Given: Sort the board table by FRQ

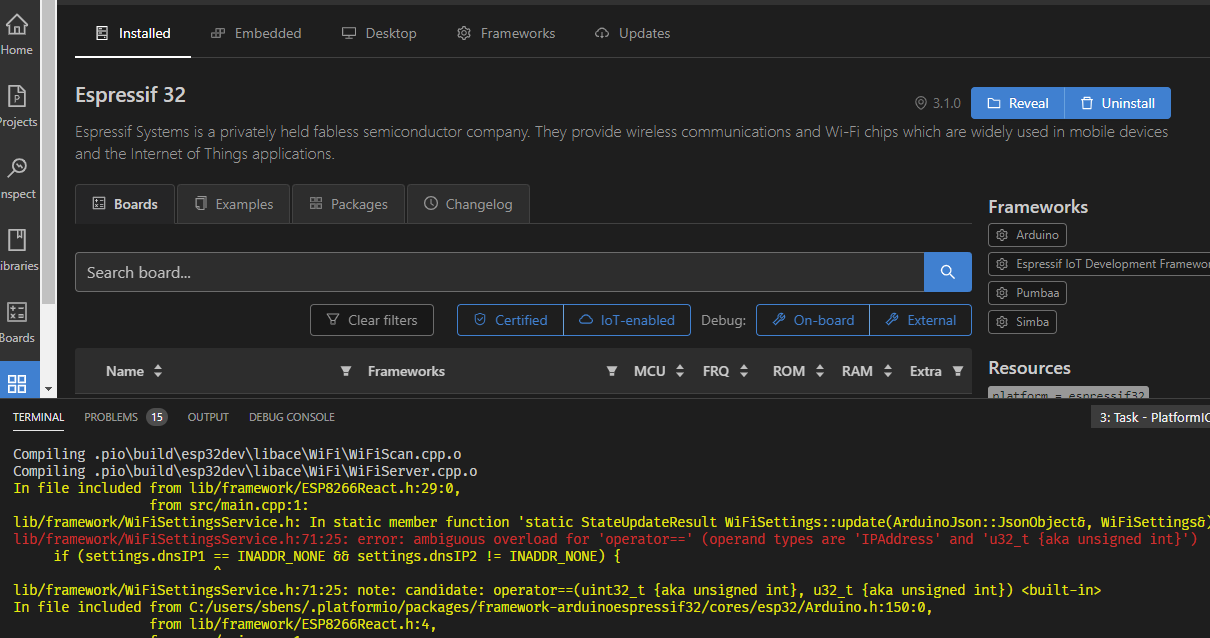Looking at the screenshot, I should (x=744, y=371).
